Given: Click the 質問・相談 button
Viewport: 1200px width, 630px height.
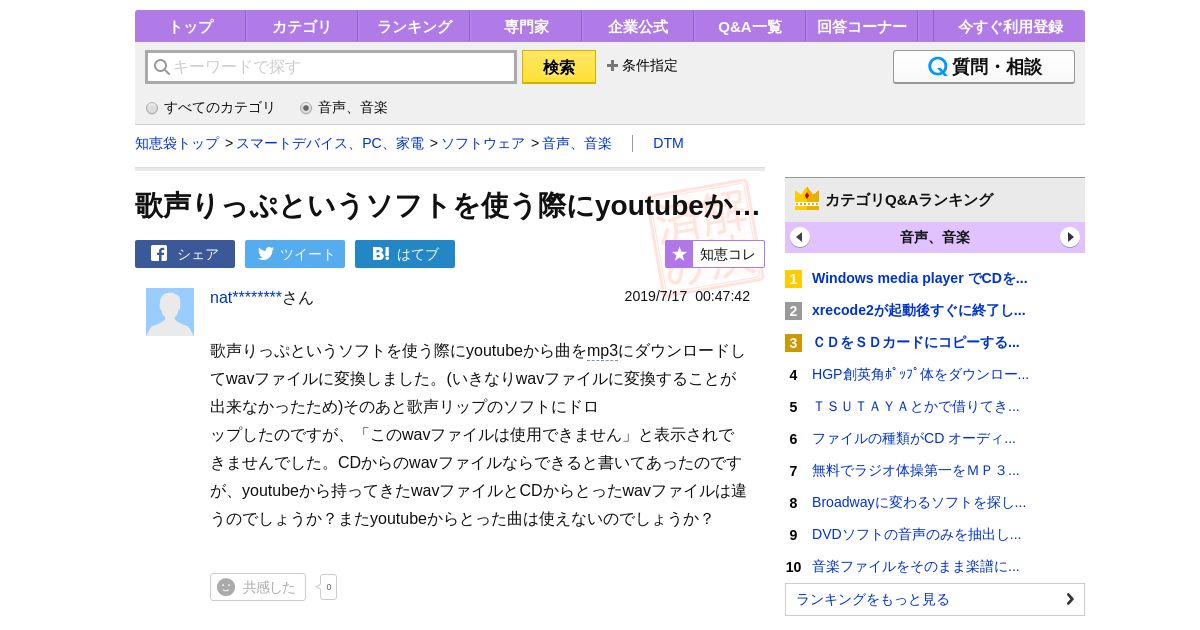Looking at the screenshot, I should pyautogui.click(x=984, y=67).
